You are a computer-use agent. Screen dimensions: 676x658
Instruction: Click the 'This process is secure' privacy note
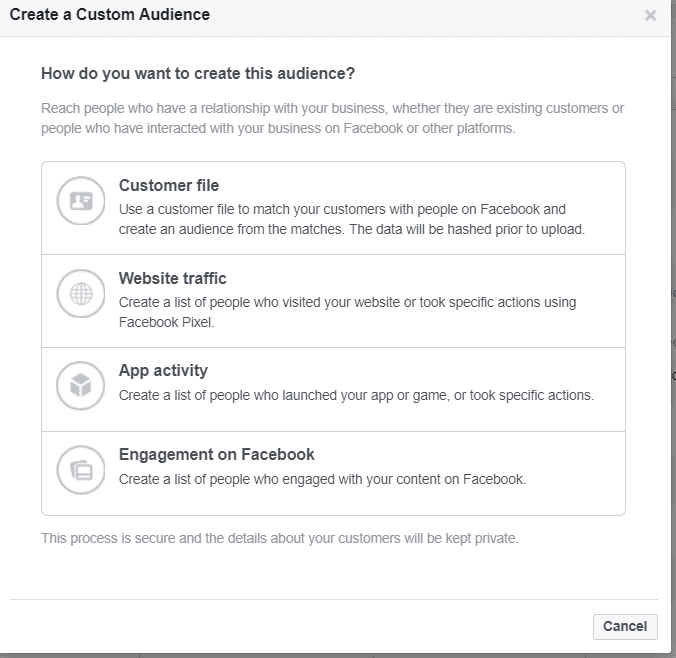tap(279, 538)
